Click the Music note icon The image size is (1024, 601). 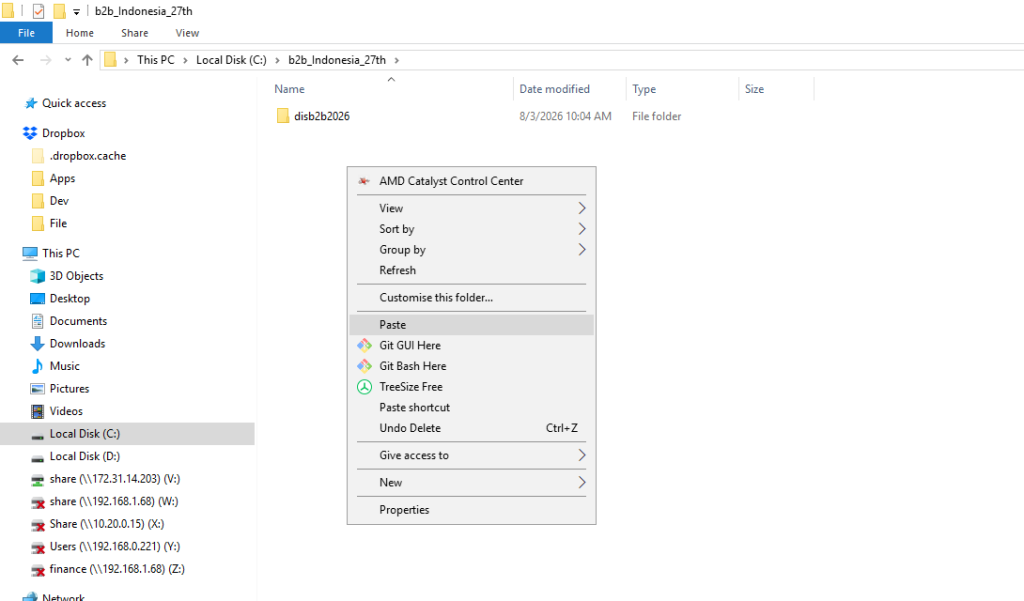pyautogui.click(x=38, y=366)
